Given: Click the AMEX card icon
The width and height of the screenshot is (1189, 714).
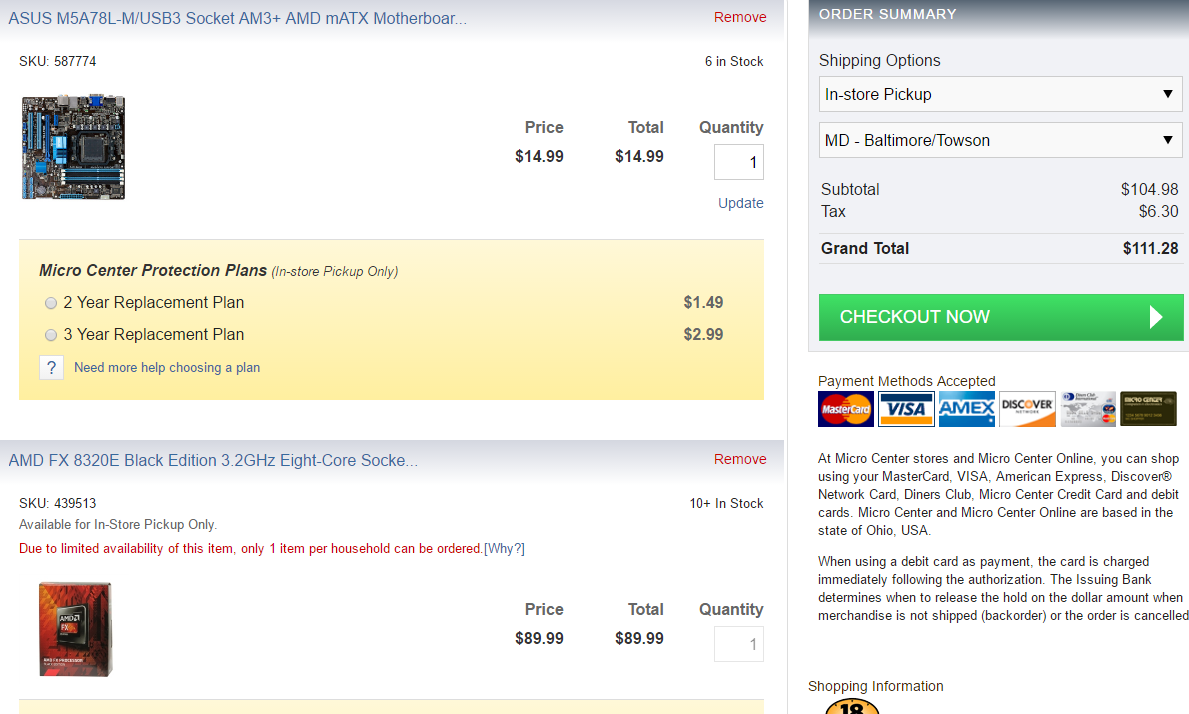Looking at the screenshot, I should (967, 409).
